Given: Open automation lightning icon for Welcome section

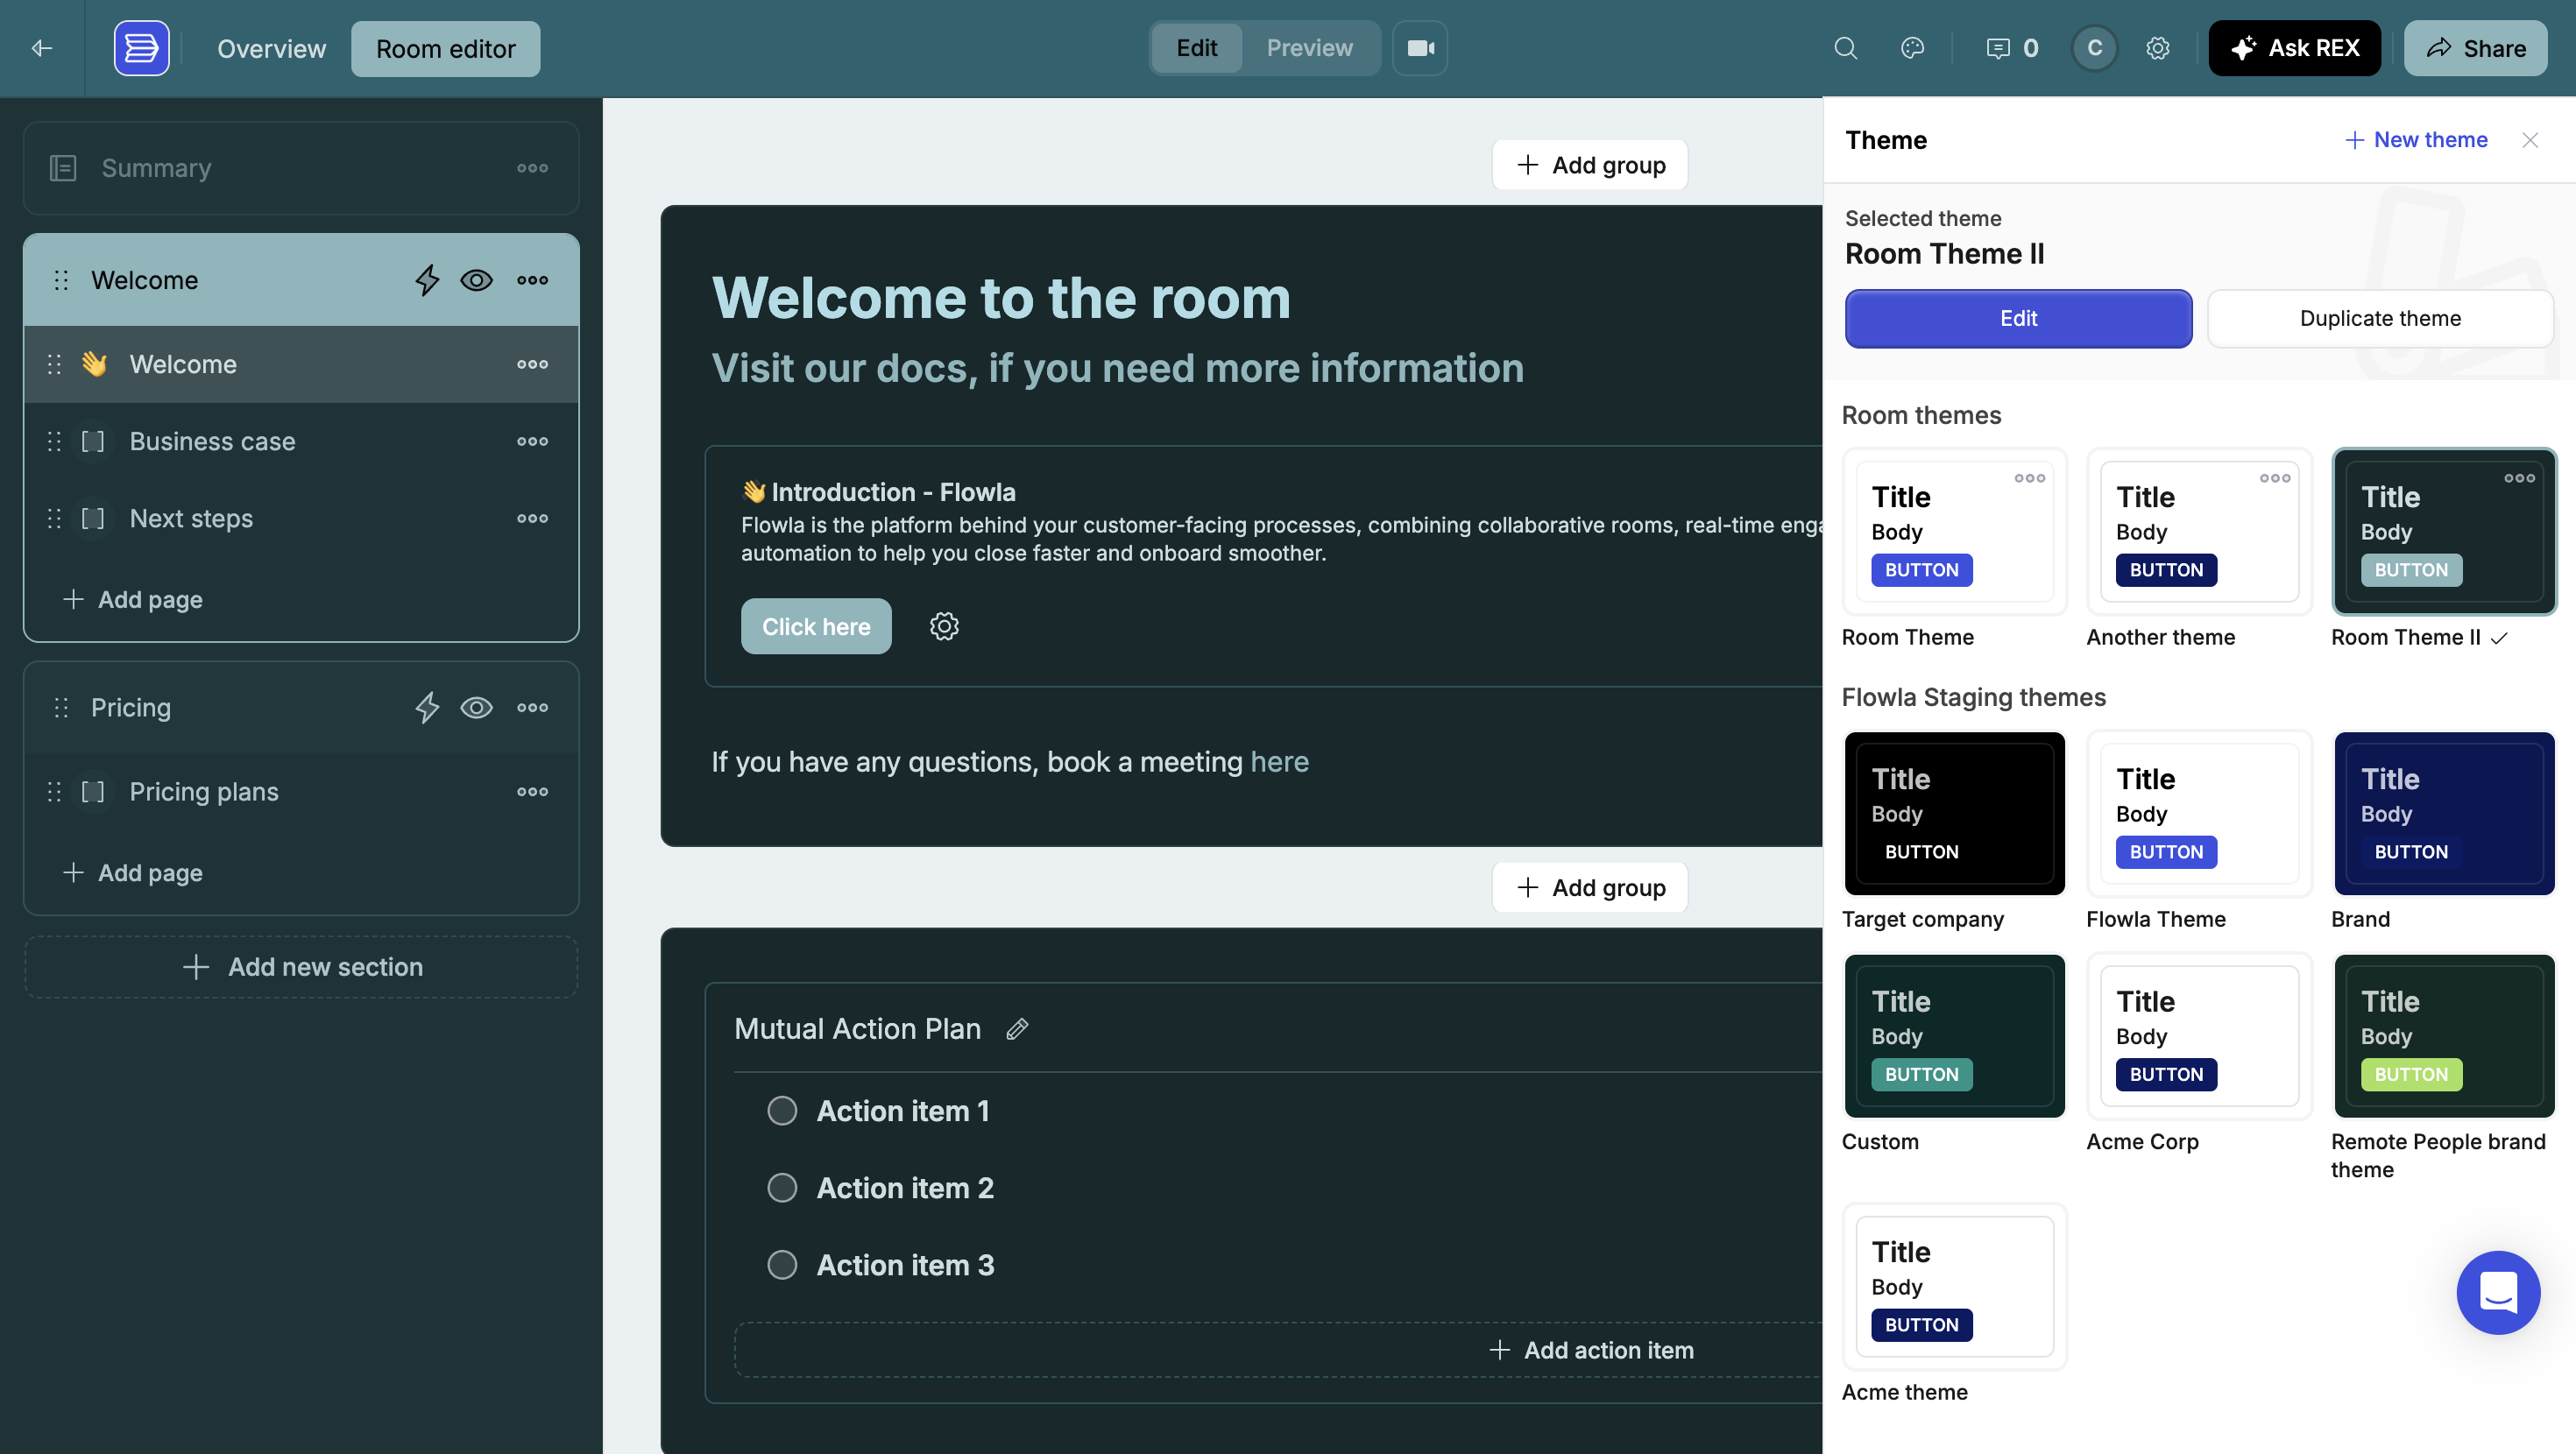Looking at the screenshot, I should 427,280.
